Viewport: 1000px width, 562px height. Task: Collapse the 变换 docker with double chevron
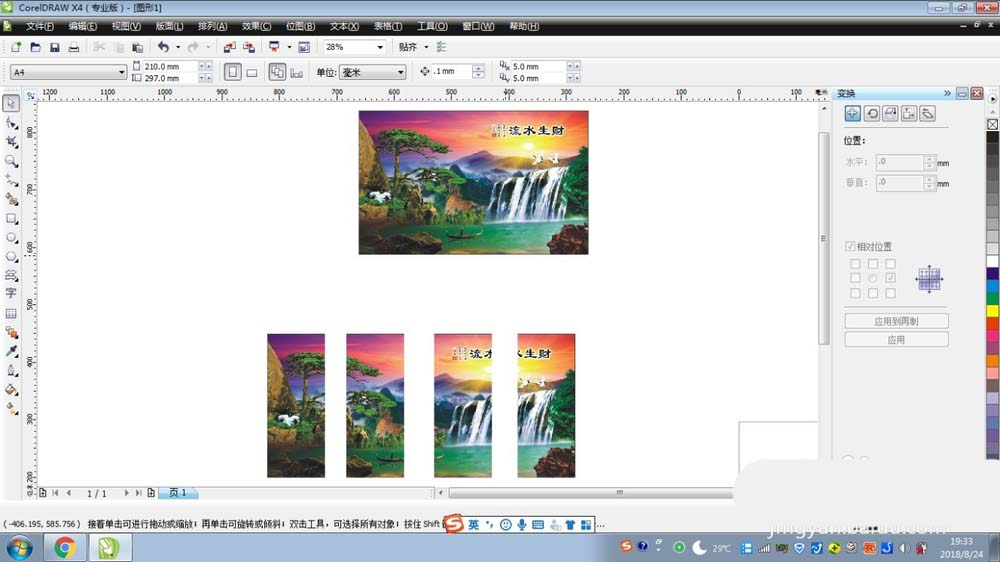947,93
